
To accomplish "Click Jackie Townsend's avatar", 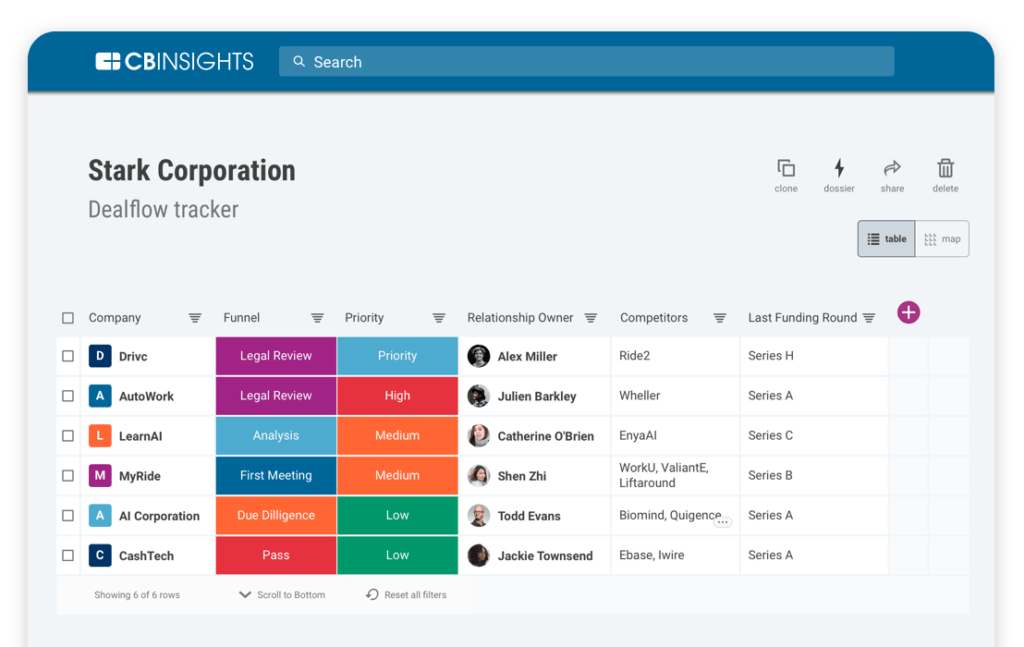I will (x=479, y=555).
